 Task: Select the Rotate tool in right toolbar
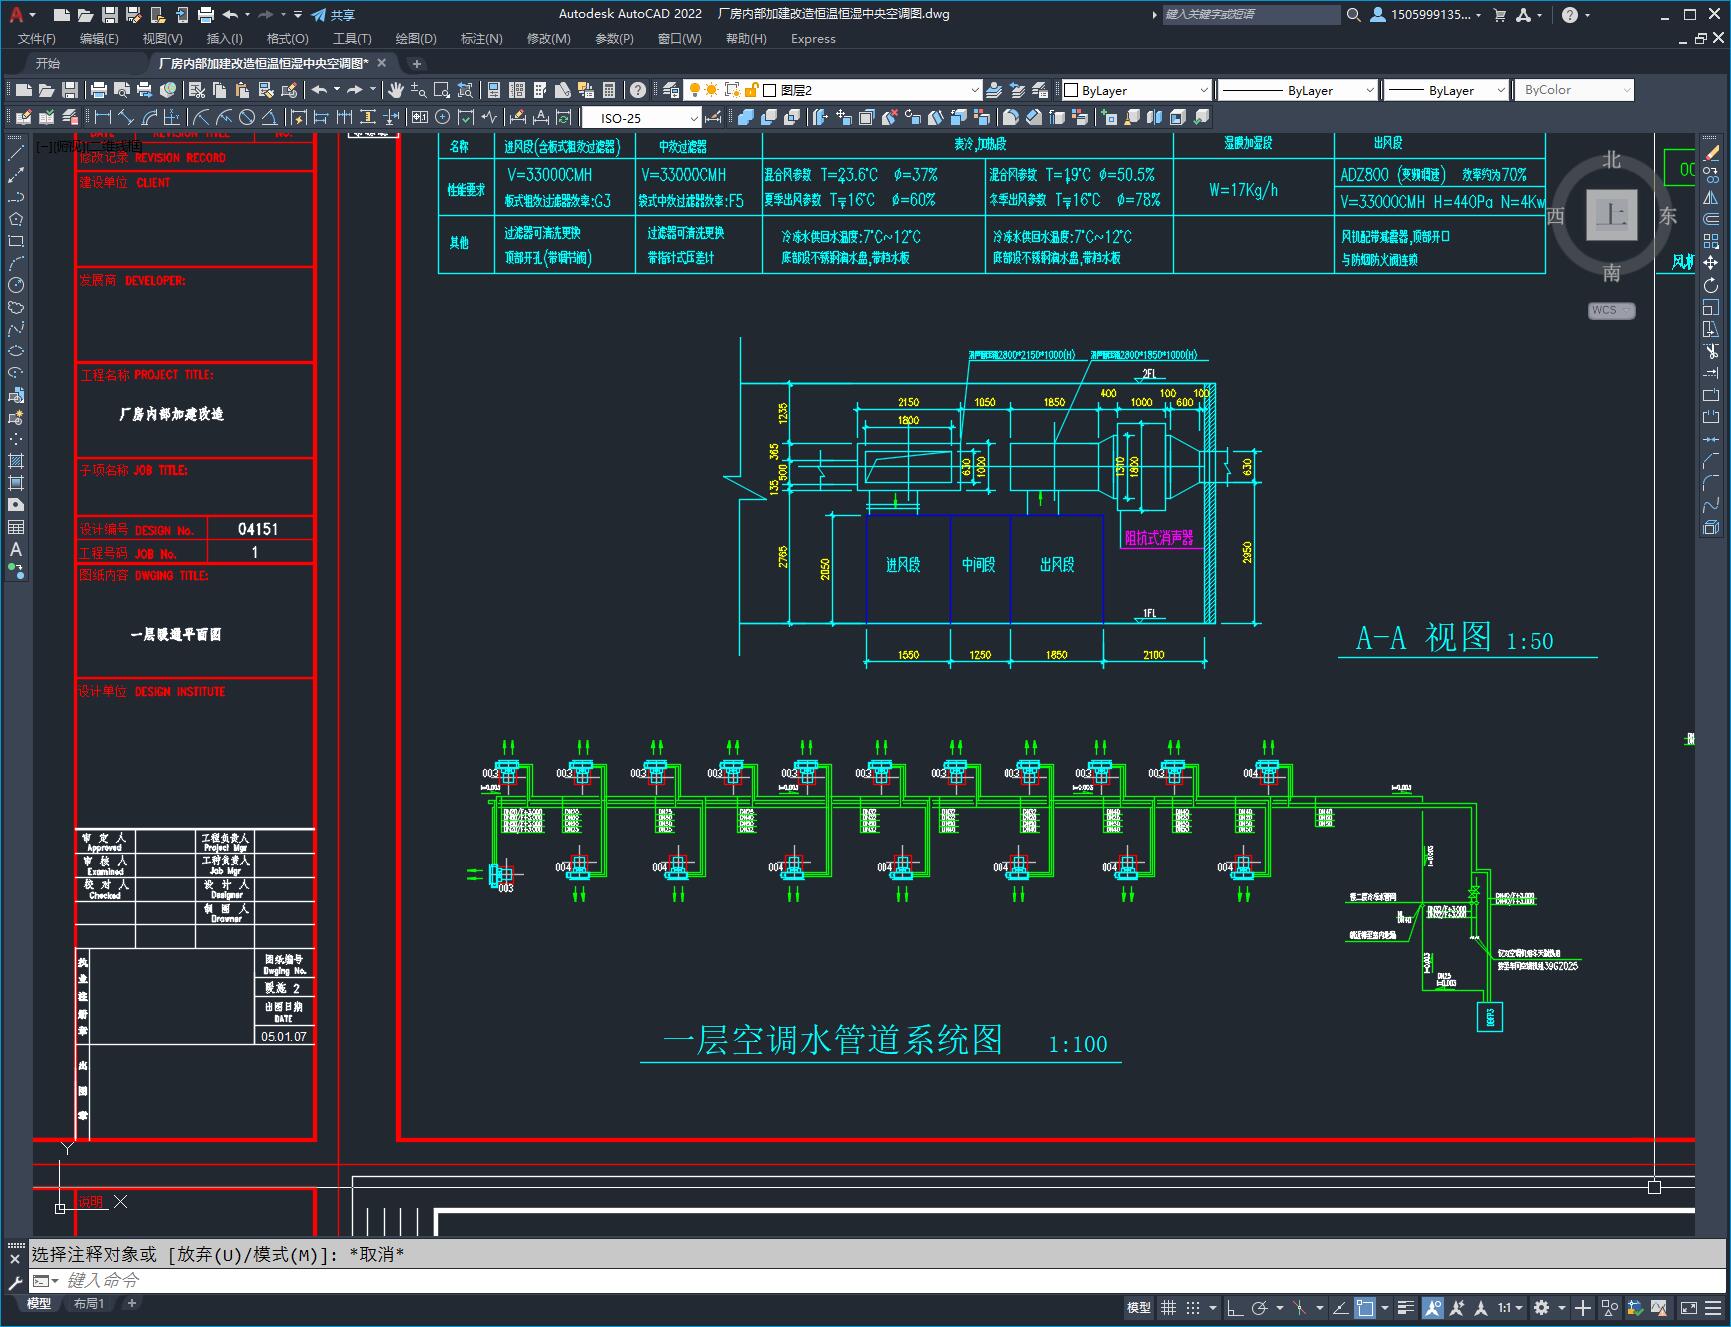pyautogui.click(x=1711, y=285)
